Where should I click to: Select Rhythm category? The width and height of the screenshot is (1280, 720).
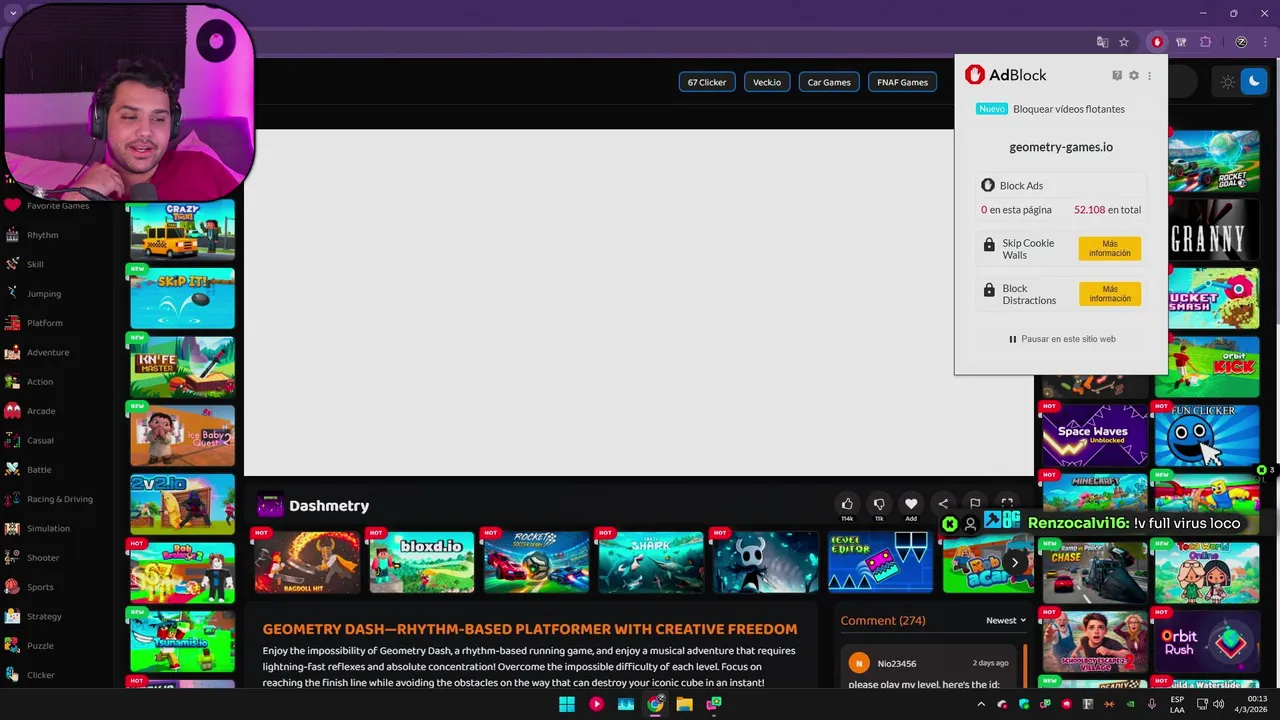[x=42, y=235]
